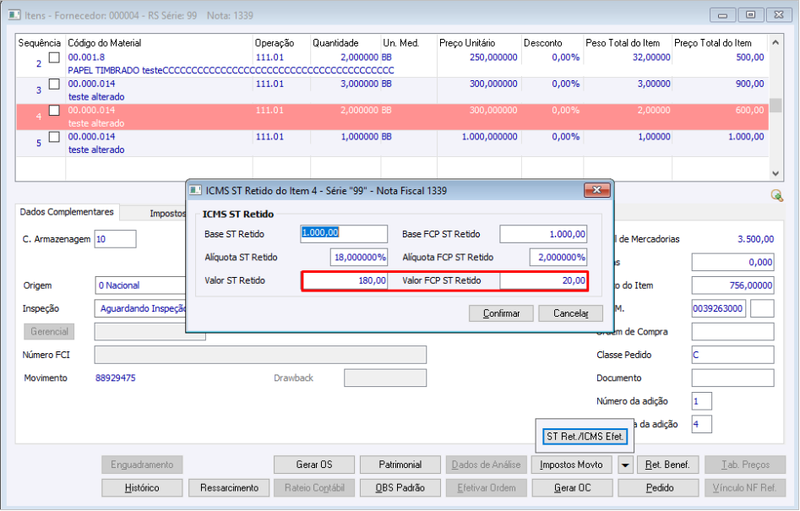Open the Ressarcimento button
The height and width of the screenshot is (511, 800).
229,488
